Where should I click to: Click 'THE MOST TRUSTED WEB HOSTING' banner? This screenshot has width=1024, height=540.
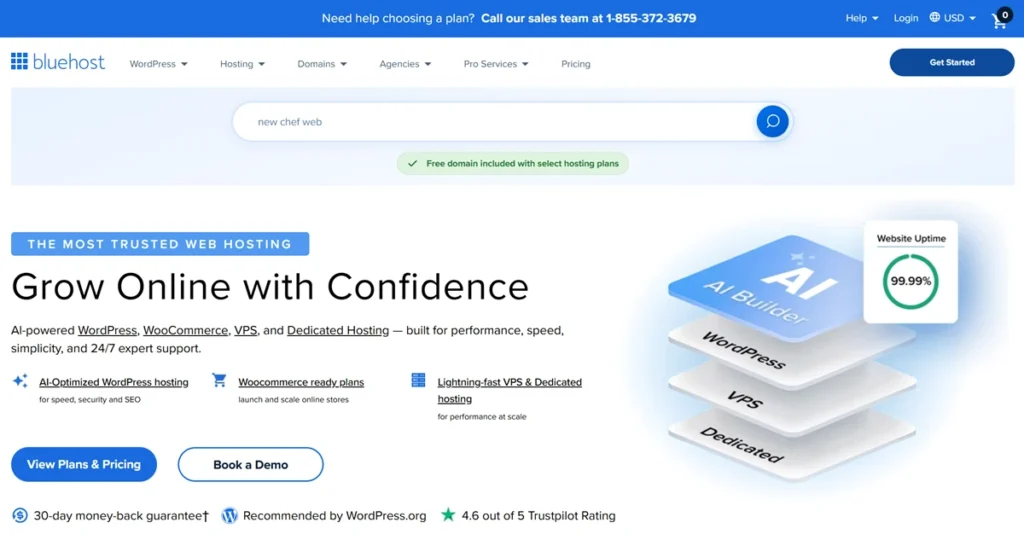(x=160, y=244)
